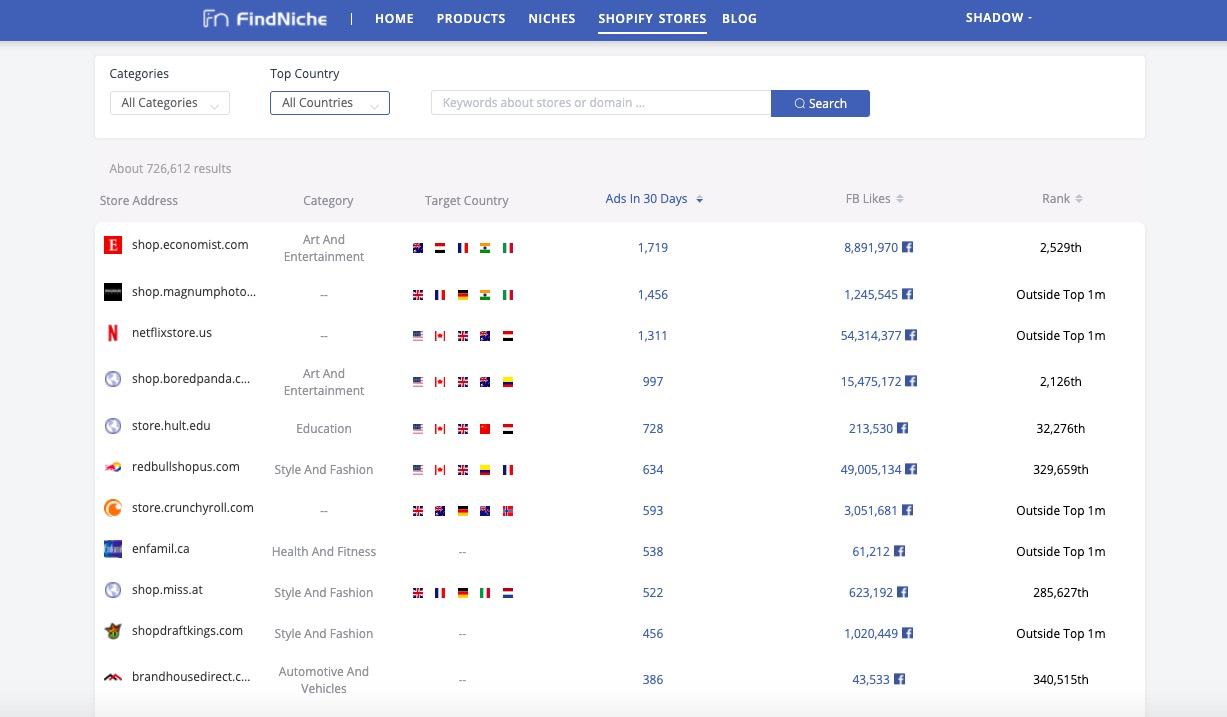Click Automotive And Vehicles category cell
The width and height of the screenshot is (1227, 717).
(324, 680)
